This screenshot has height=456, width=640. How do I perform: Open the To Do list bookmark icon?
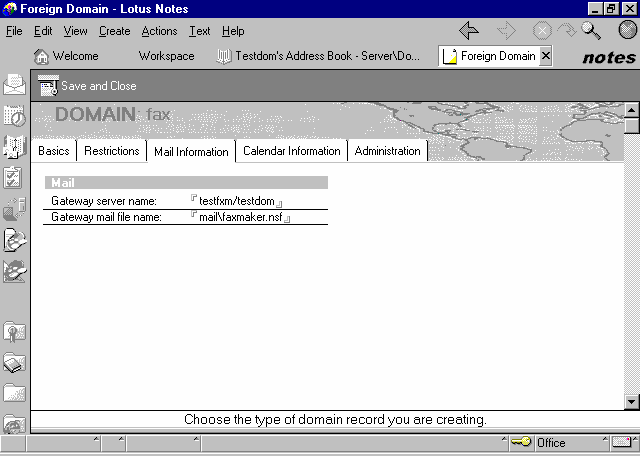coord(14,178)
